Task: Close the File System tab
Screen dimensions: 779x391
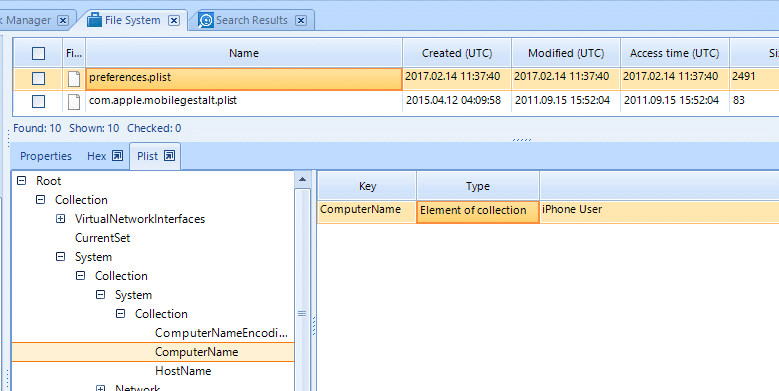Action: (x=174, y=20)
